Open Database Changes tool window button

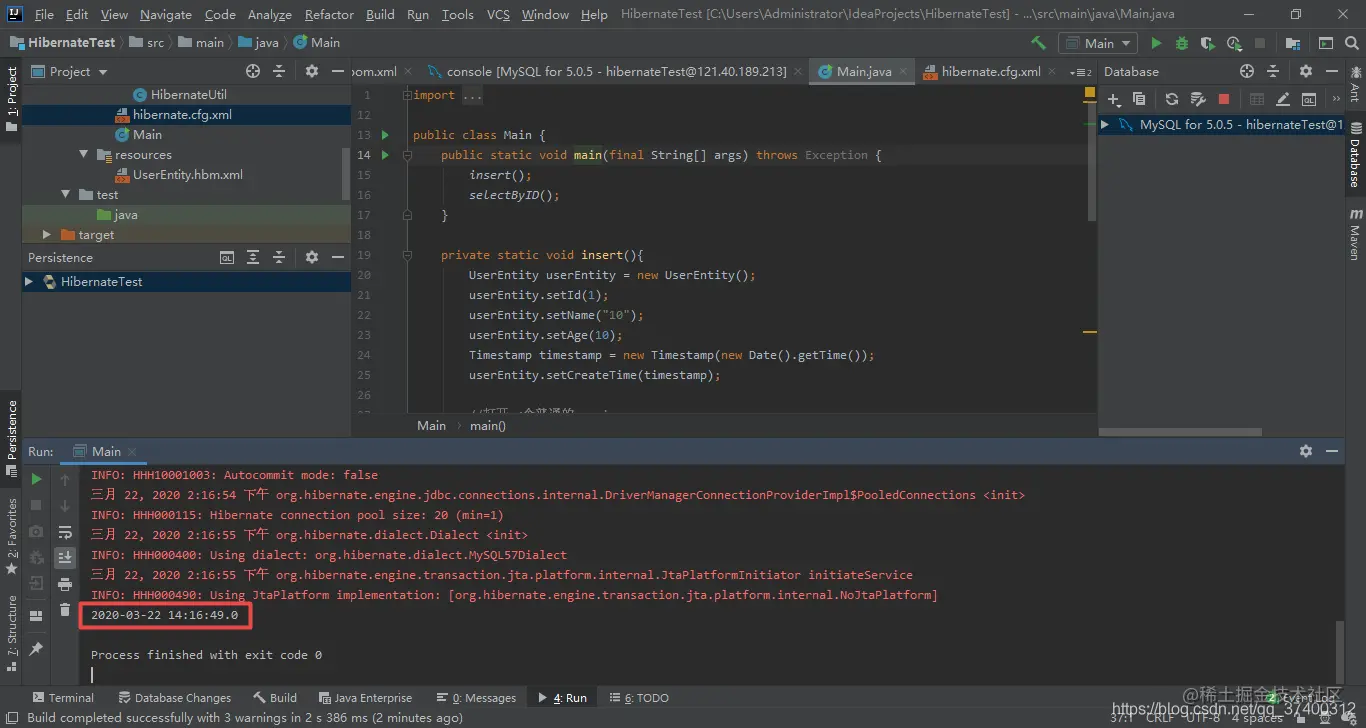point(175,698)
